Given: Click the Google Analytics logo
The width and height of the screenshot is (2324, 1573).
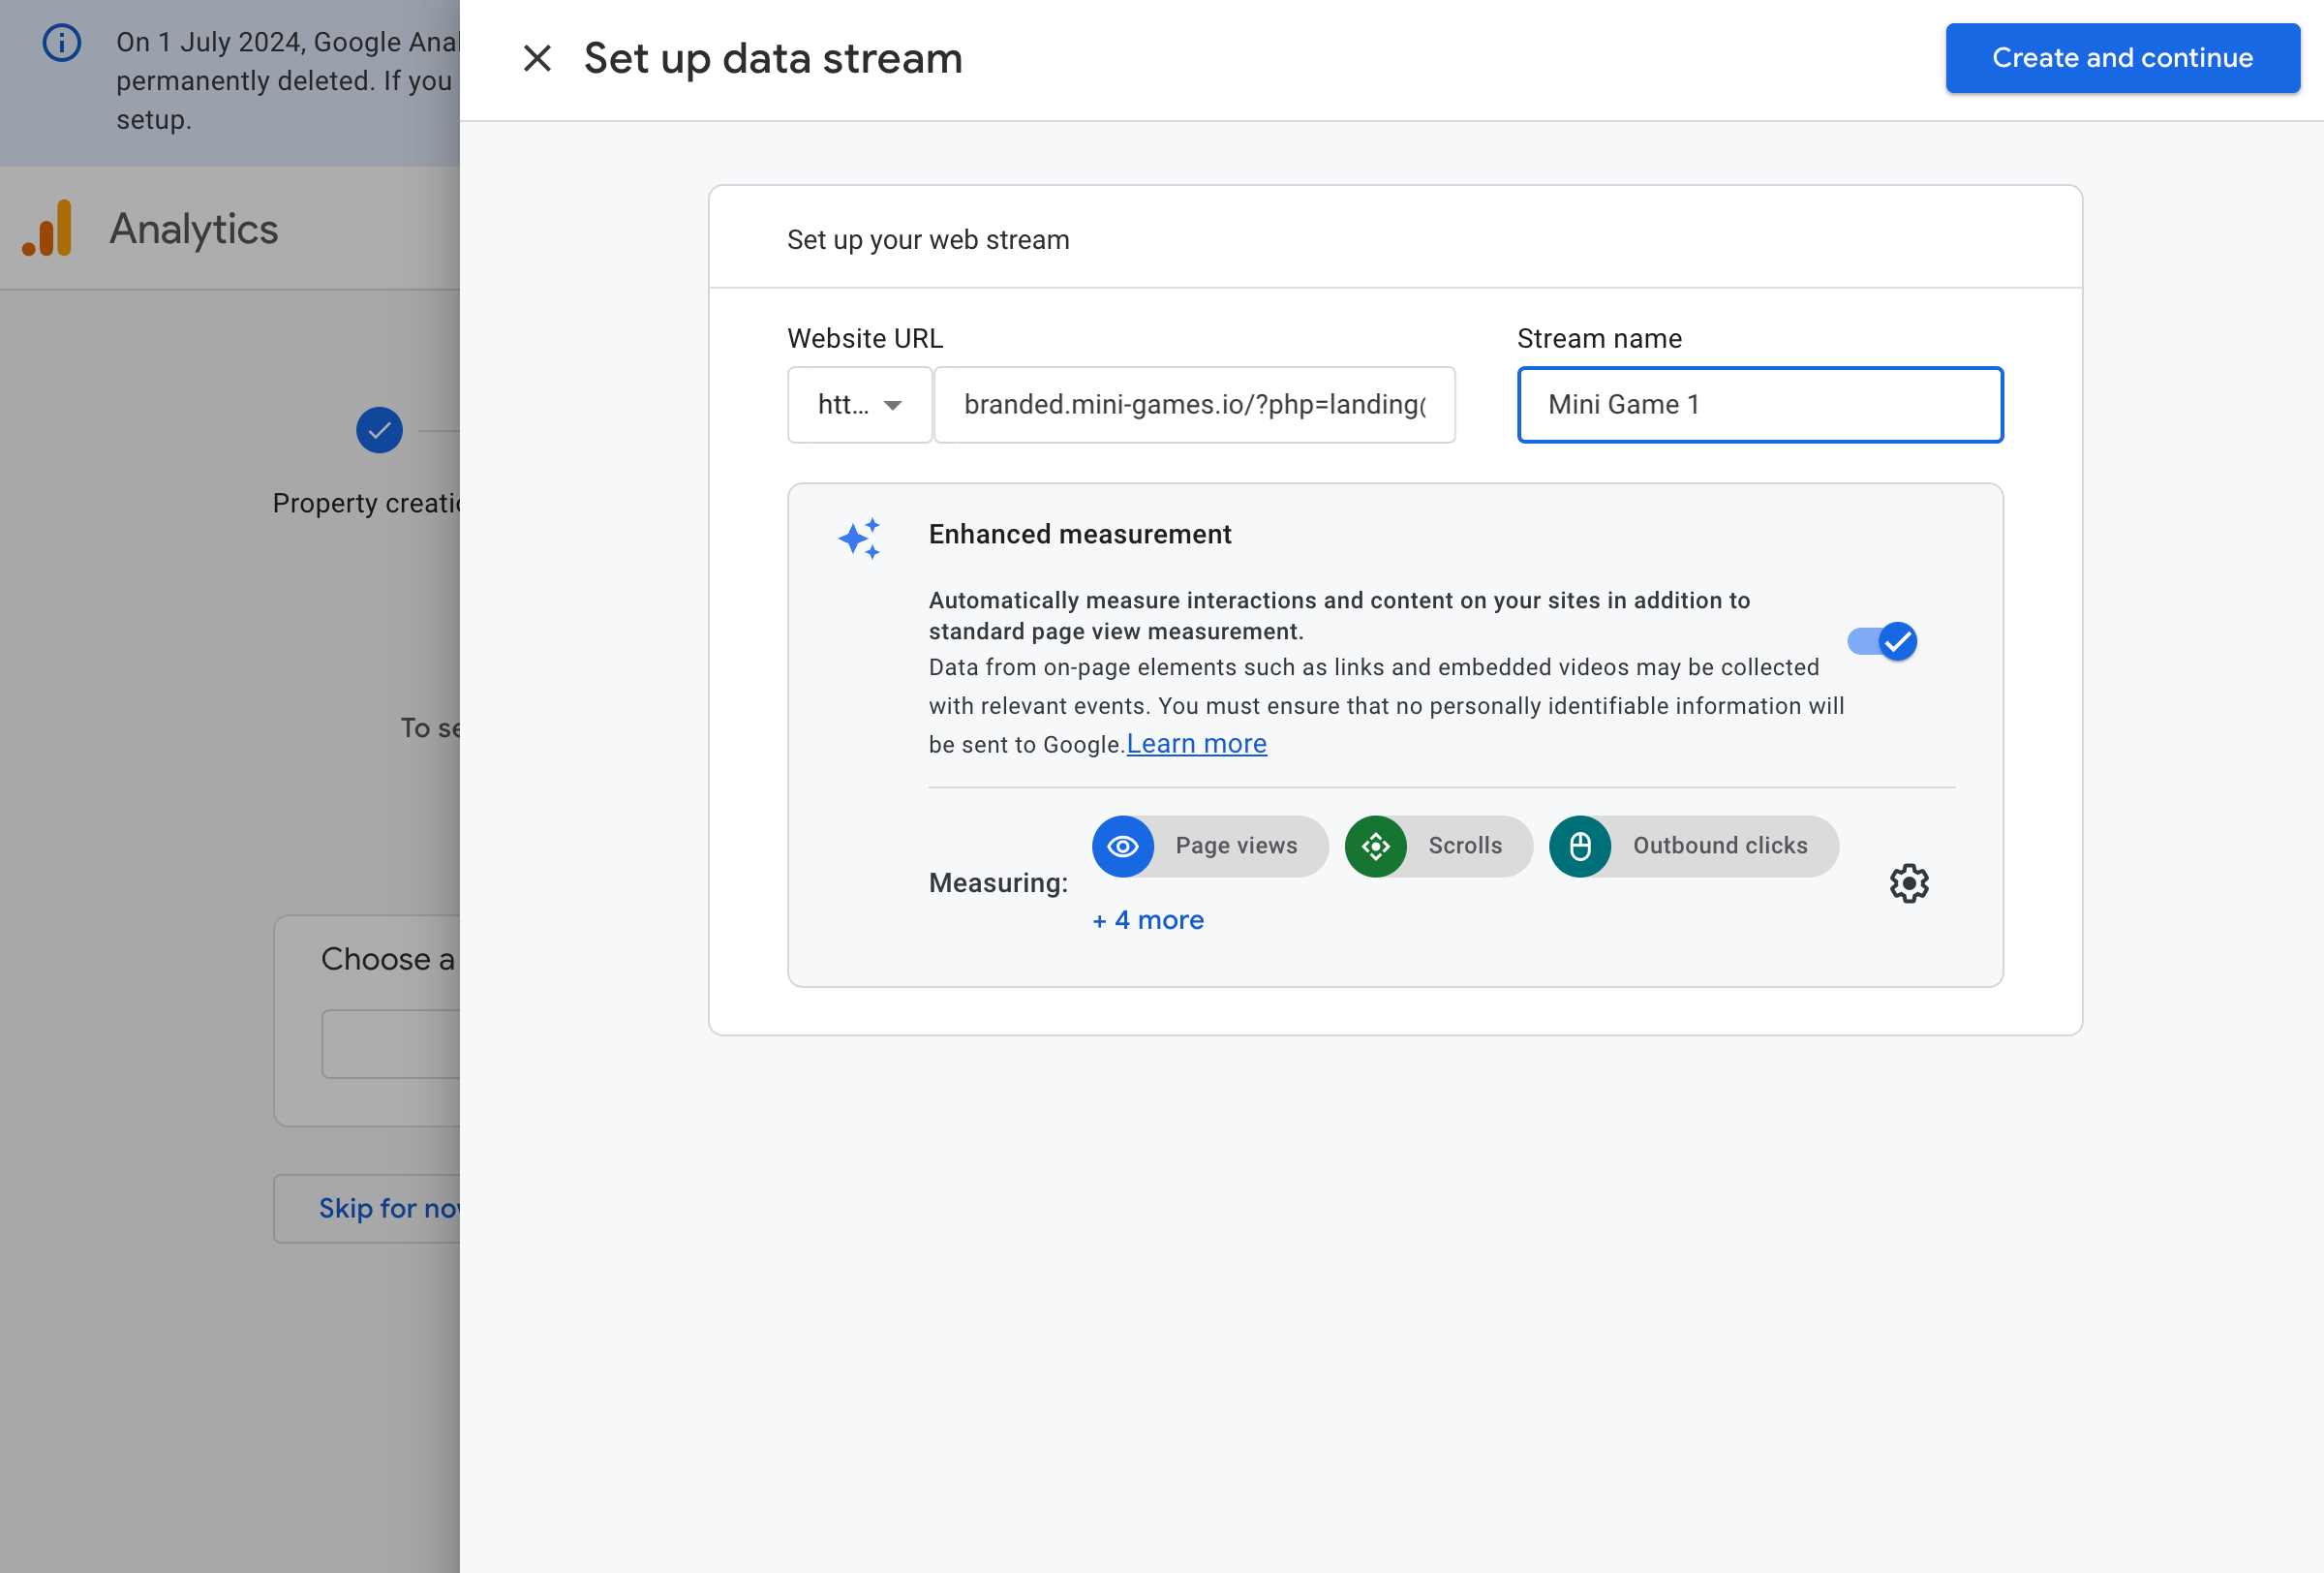Looking at the screenshot, I should (x=47, y=228).
